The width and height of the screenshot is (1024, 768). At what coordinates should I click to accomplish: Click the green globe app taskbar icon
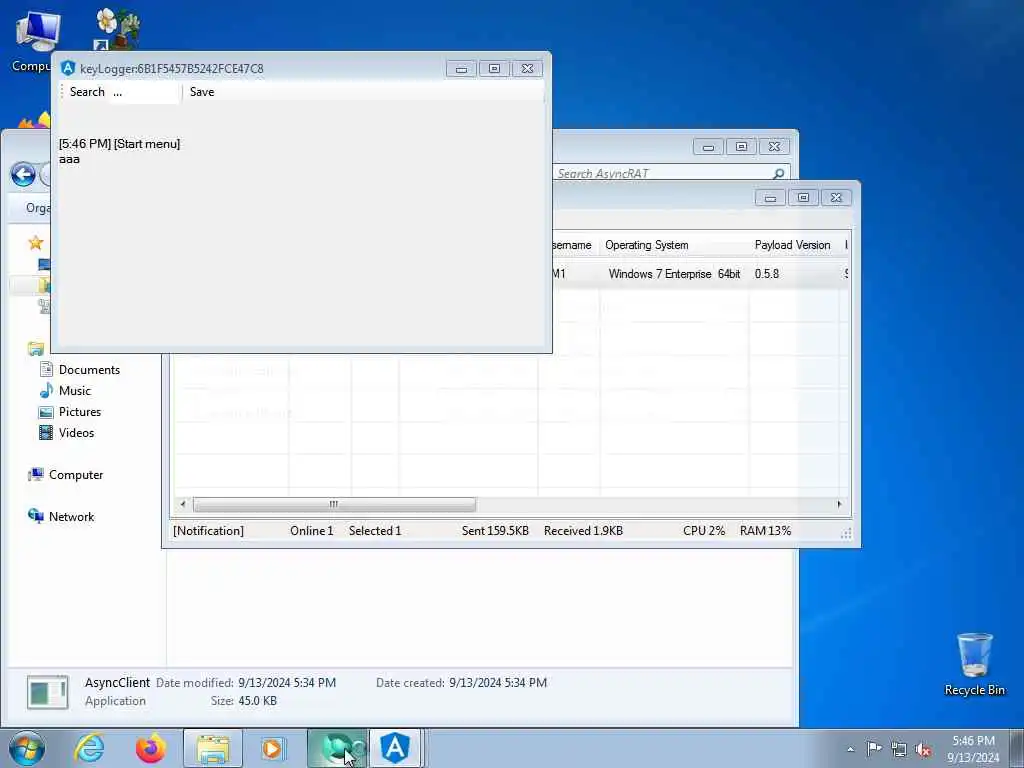pyautogui.click(x=337, y=748)
